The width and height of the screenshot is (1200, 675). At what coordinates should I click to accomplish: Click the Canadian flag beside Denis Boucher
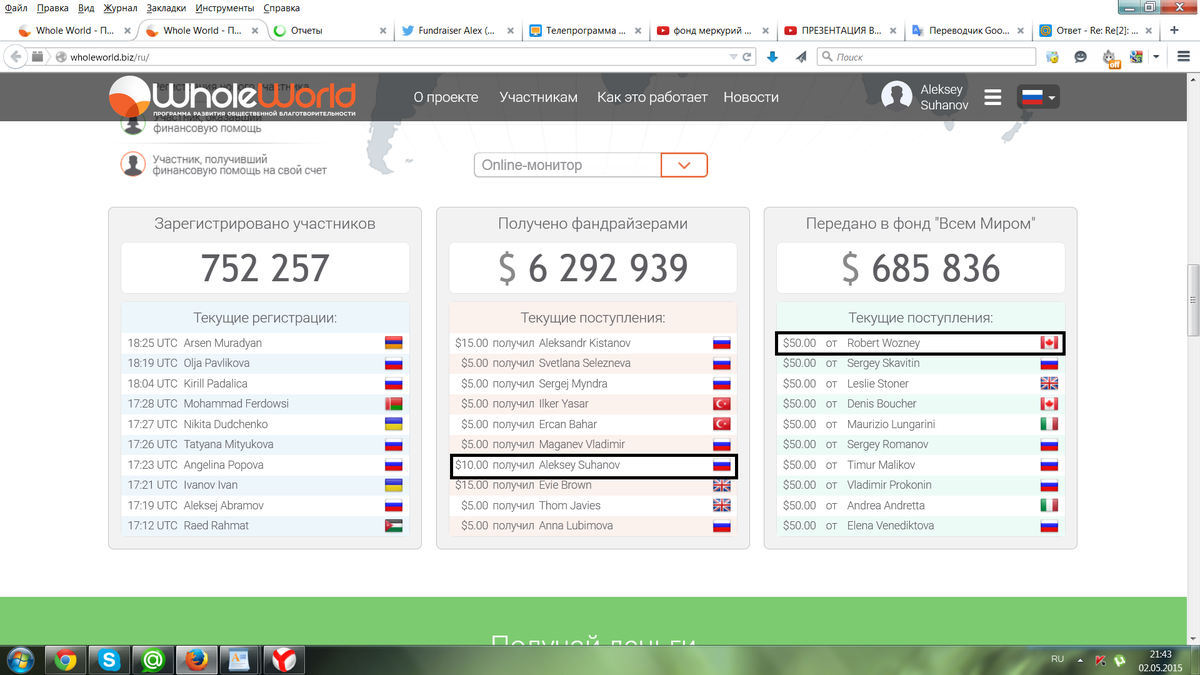(x=1049, y=404)
